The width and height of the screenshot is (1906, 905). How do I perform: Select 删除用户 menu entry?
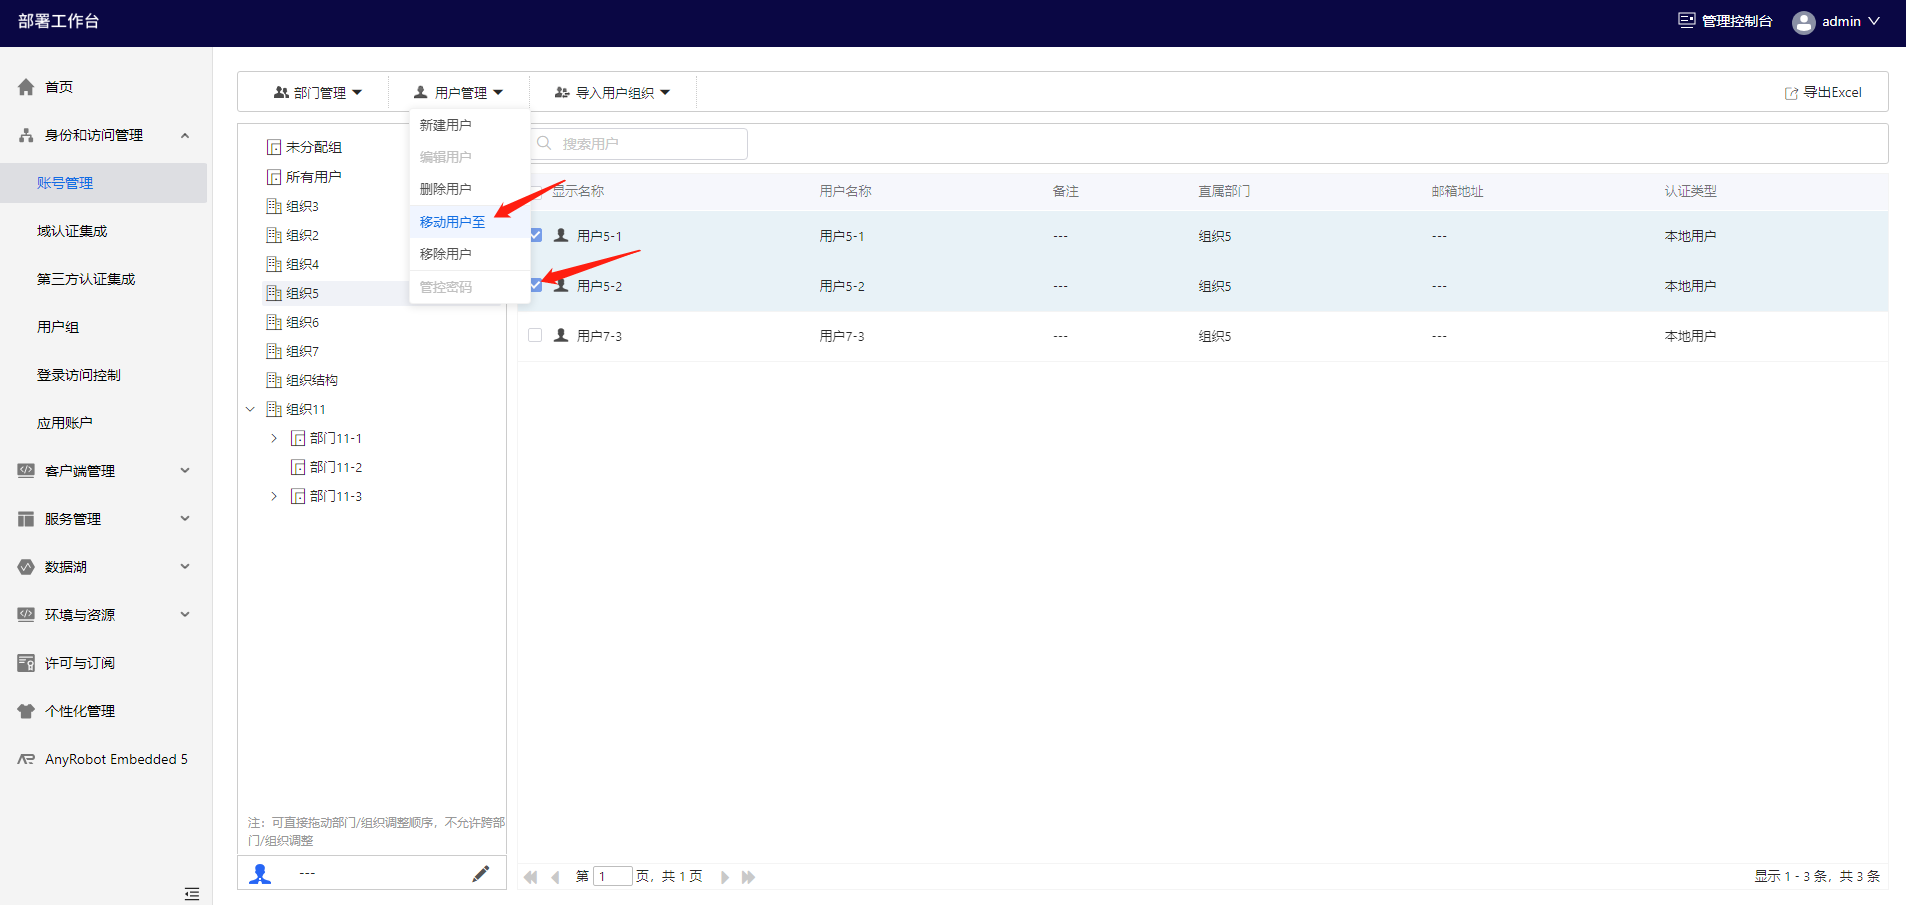click(469, 189)
